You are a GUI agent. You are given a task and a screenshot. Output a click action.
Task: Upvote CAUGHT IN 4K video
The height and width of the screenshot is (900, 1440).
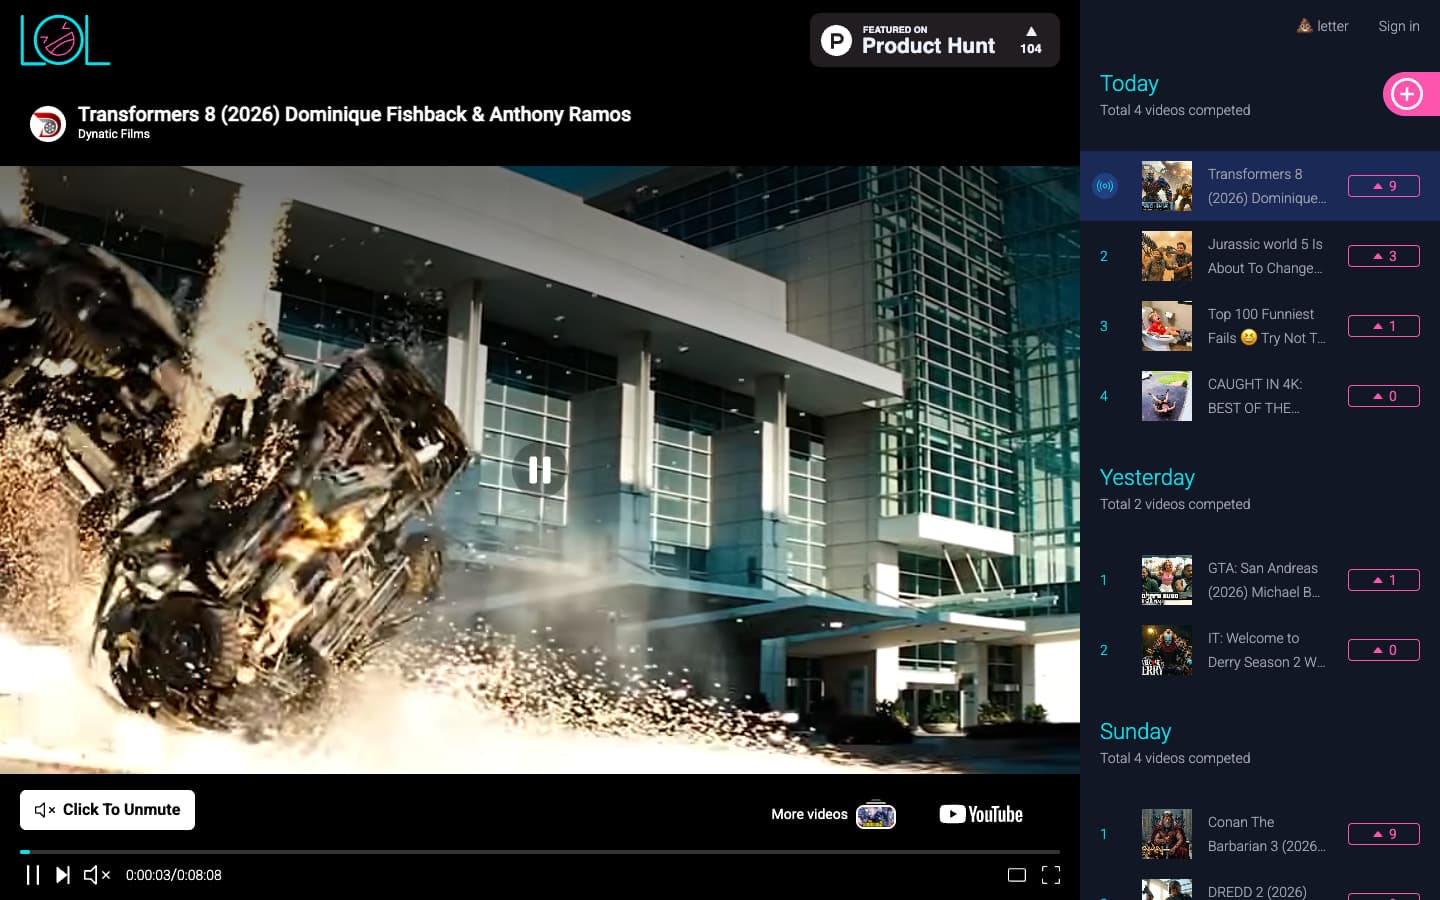(x=1384, y=396)
